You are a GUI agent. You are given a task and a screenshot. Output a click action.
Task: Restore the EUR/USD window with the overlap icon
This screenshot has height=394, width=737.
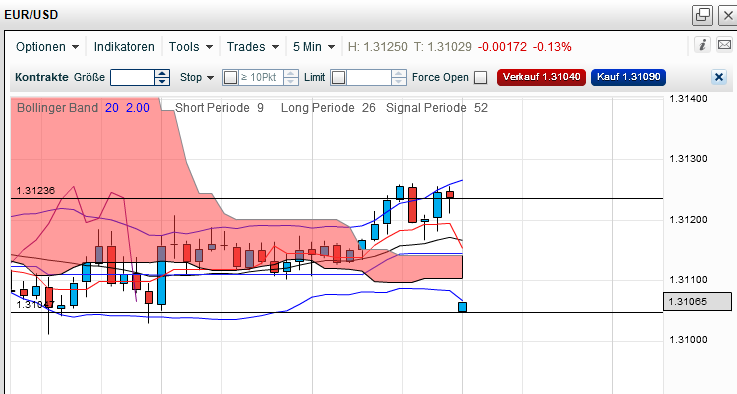pos(703,15)
